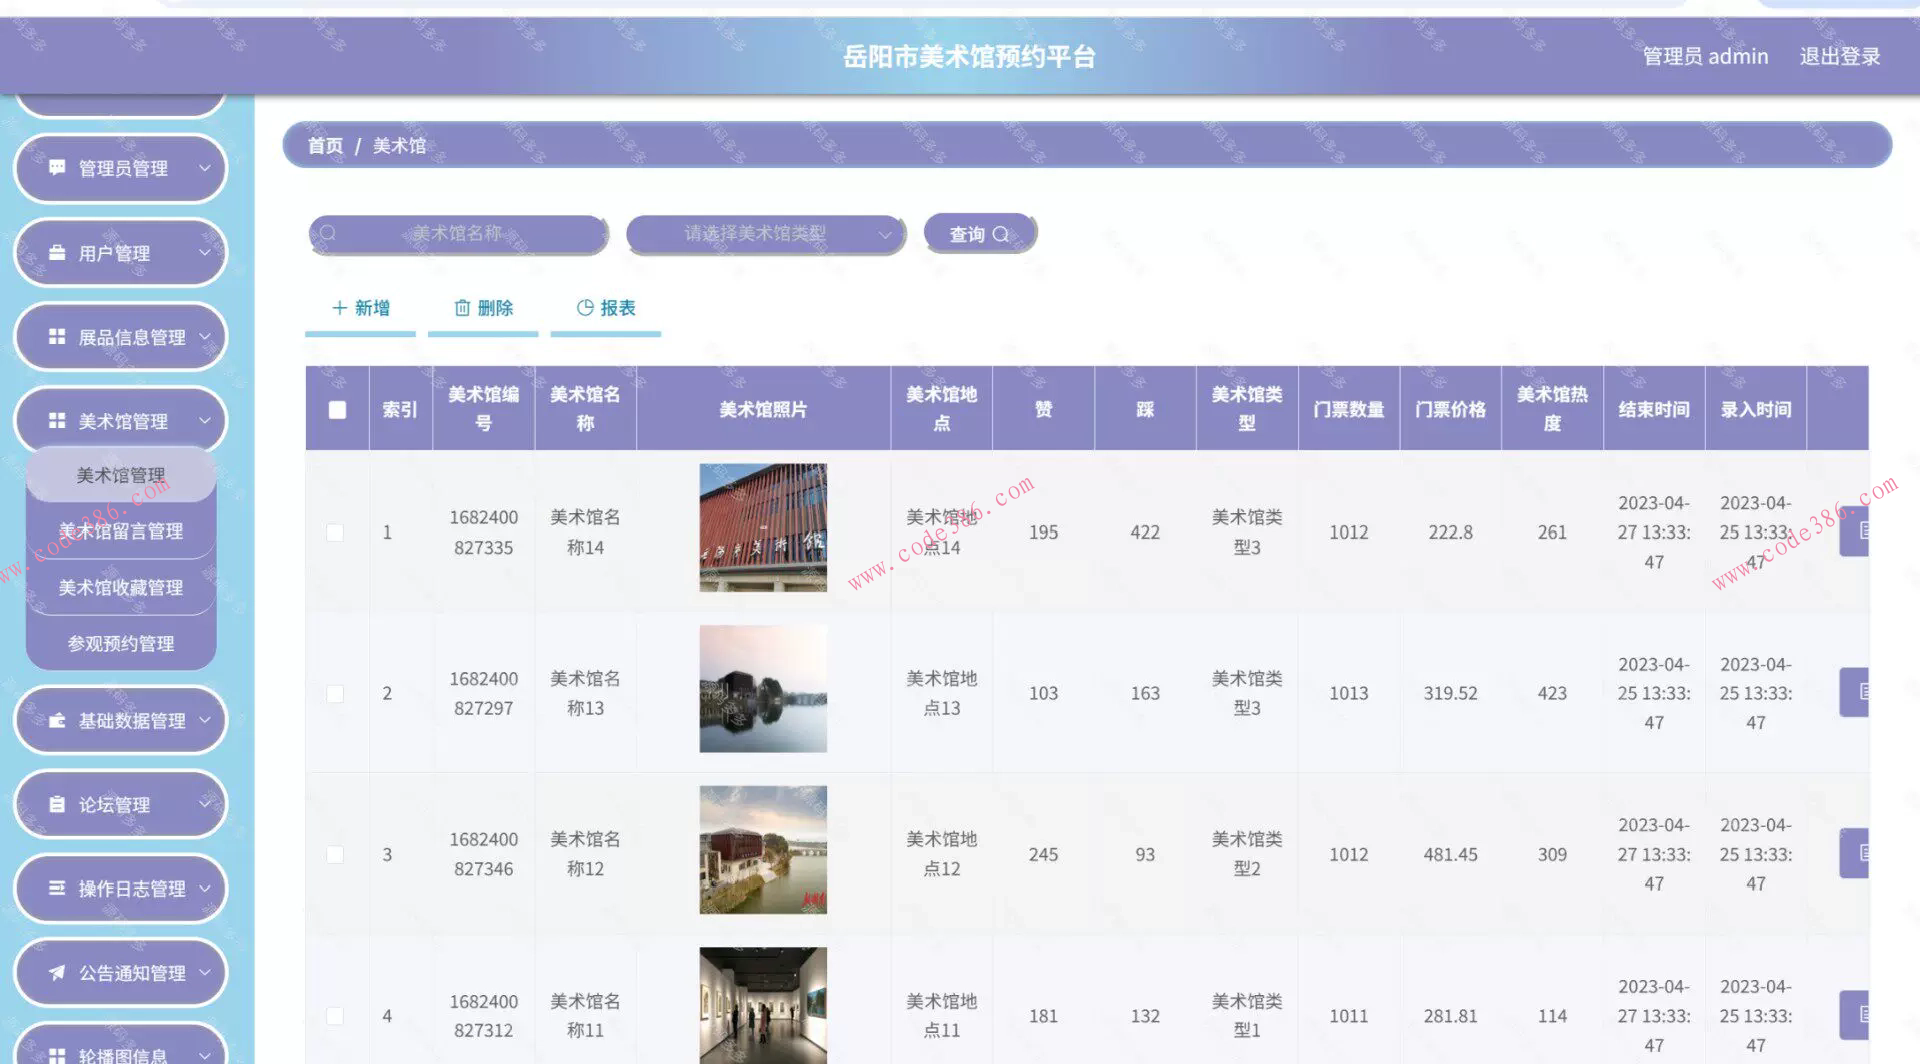Check the checkbox for row 1
1920x1064 pixels.
pos(335,533)
